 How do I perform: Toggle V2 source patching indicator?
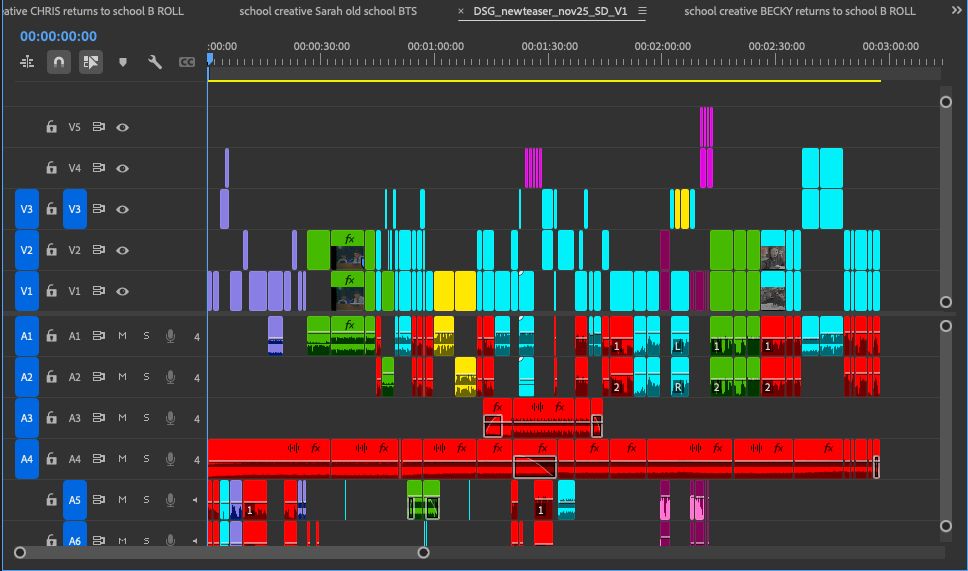pos(27,250)
